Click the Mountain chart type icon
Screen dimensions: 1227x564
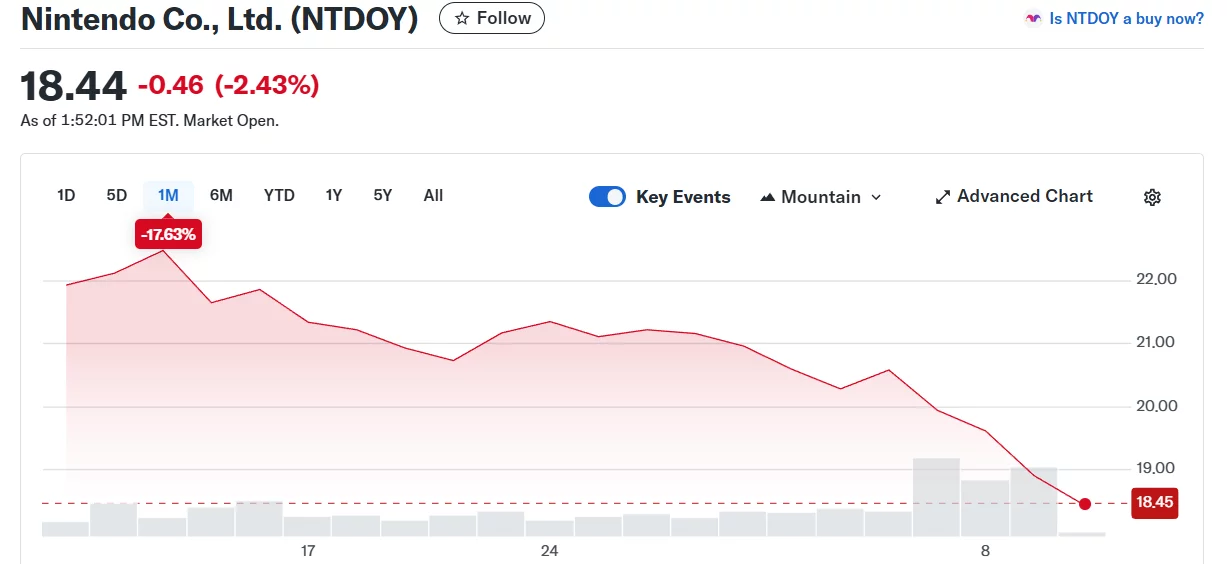(768, 198)
